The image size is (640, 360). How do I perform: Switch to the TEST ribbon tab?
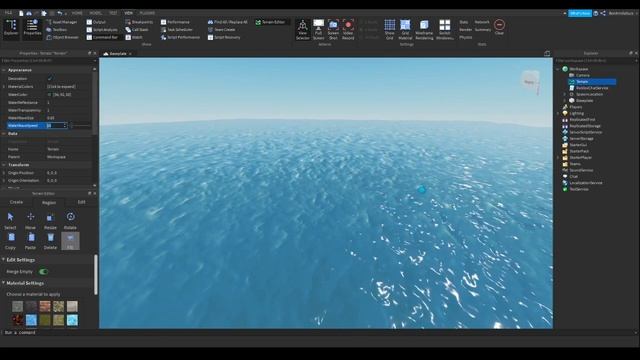pos(113,13)
